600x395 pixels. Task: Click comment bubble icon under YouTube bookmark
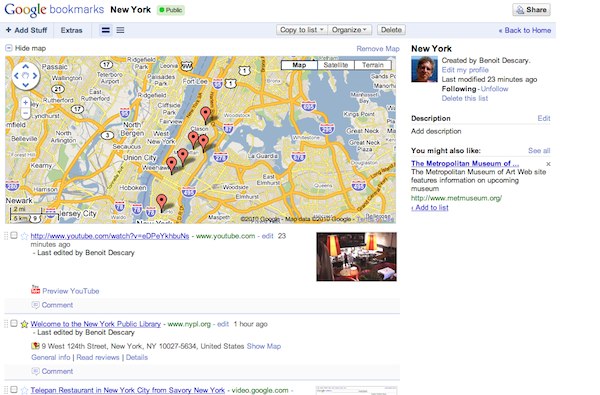35,305
